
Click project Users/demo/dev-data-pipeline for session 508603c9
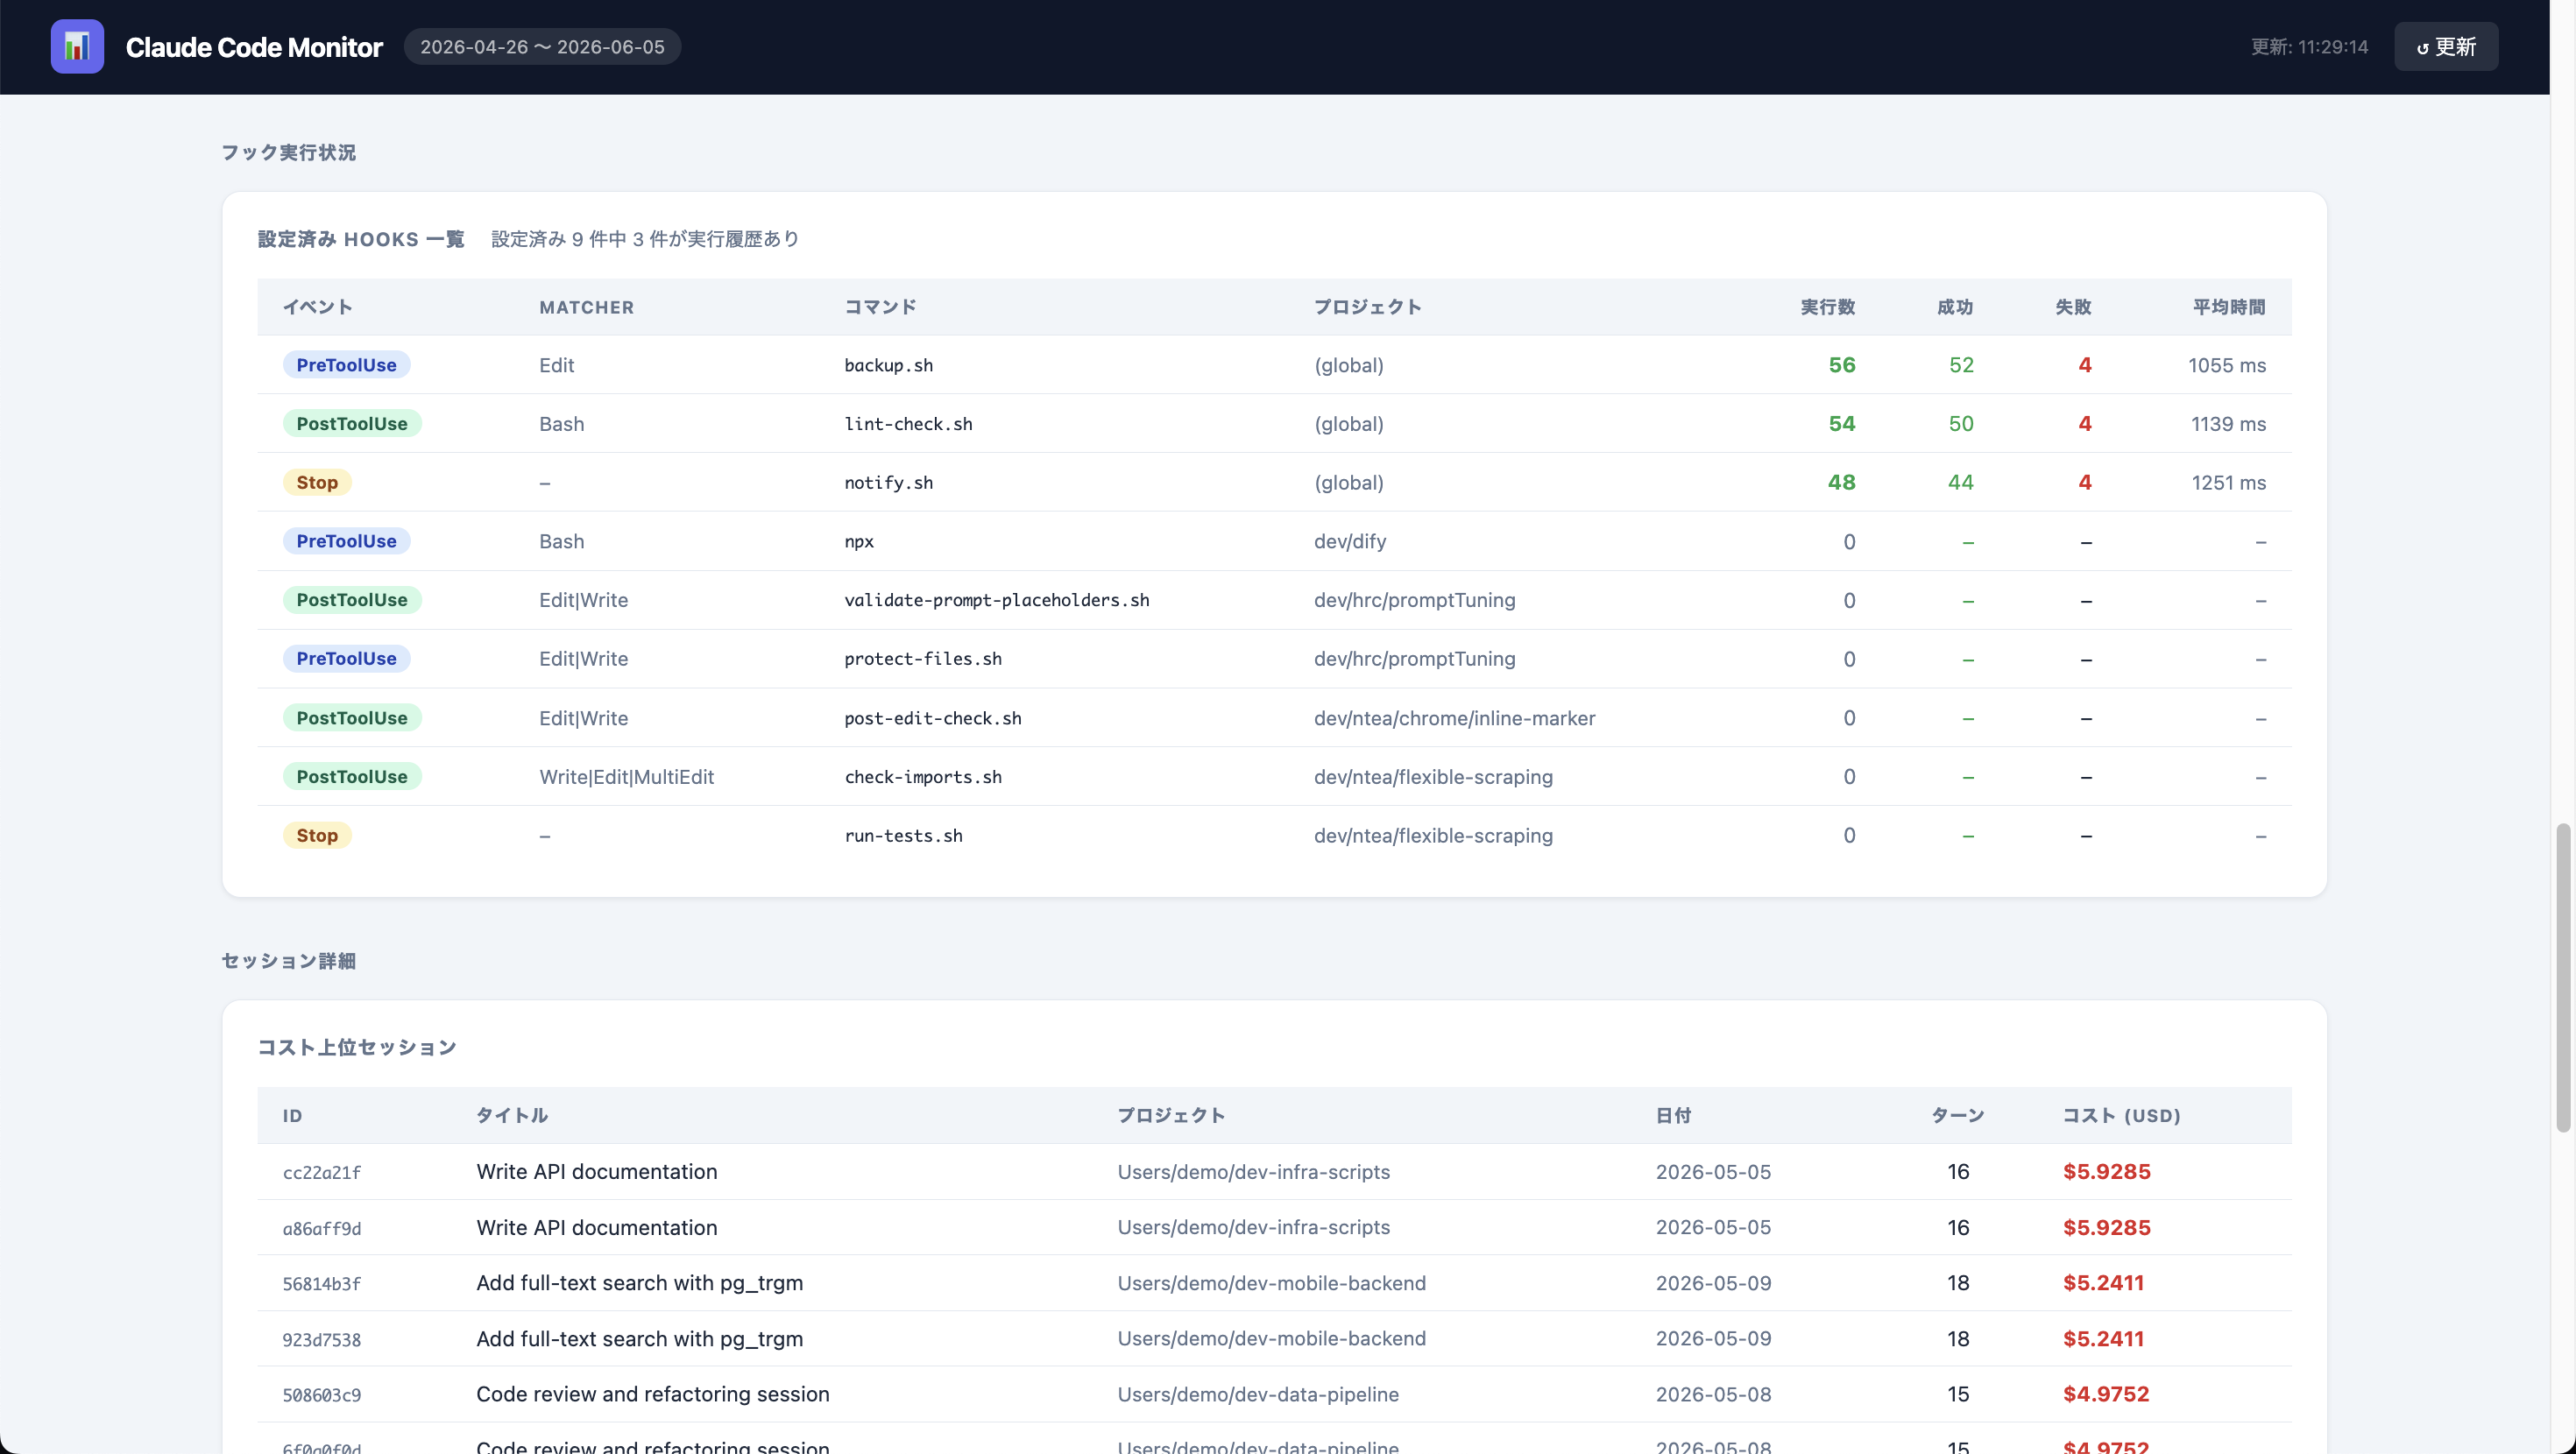tap(1258, 1394)
